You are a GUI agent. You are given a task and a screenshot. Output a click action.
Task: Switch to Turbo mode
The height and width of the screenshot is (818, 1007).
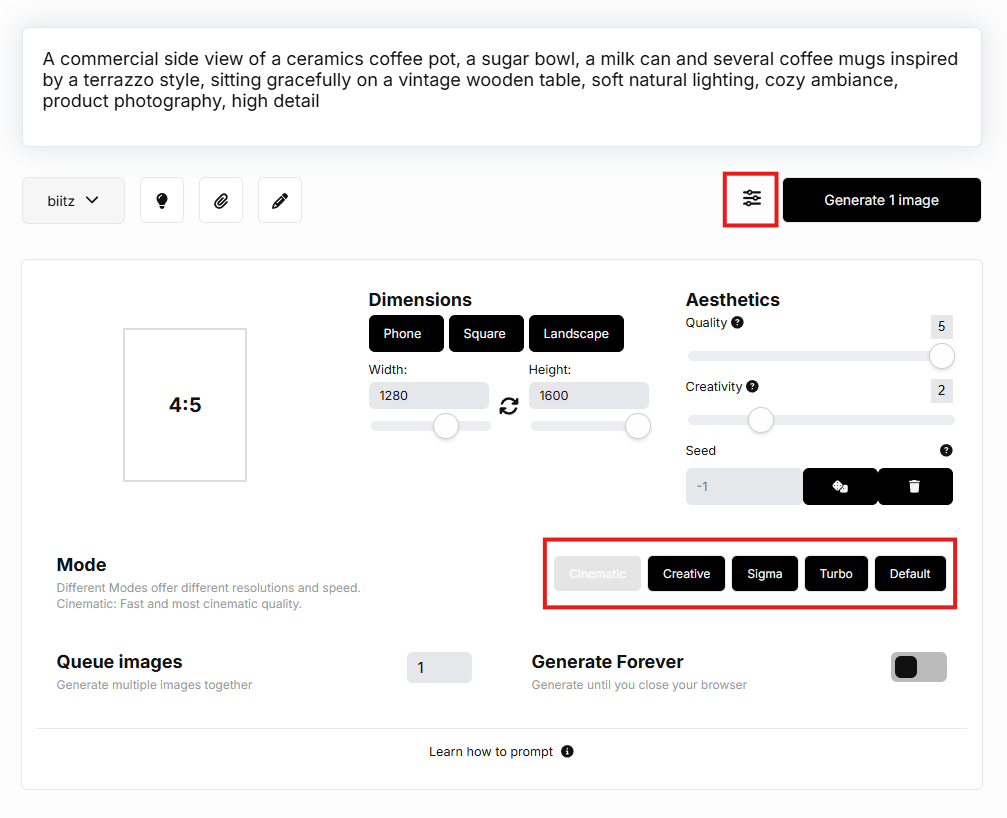coord(836,574)
